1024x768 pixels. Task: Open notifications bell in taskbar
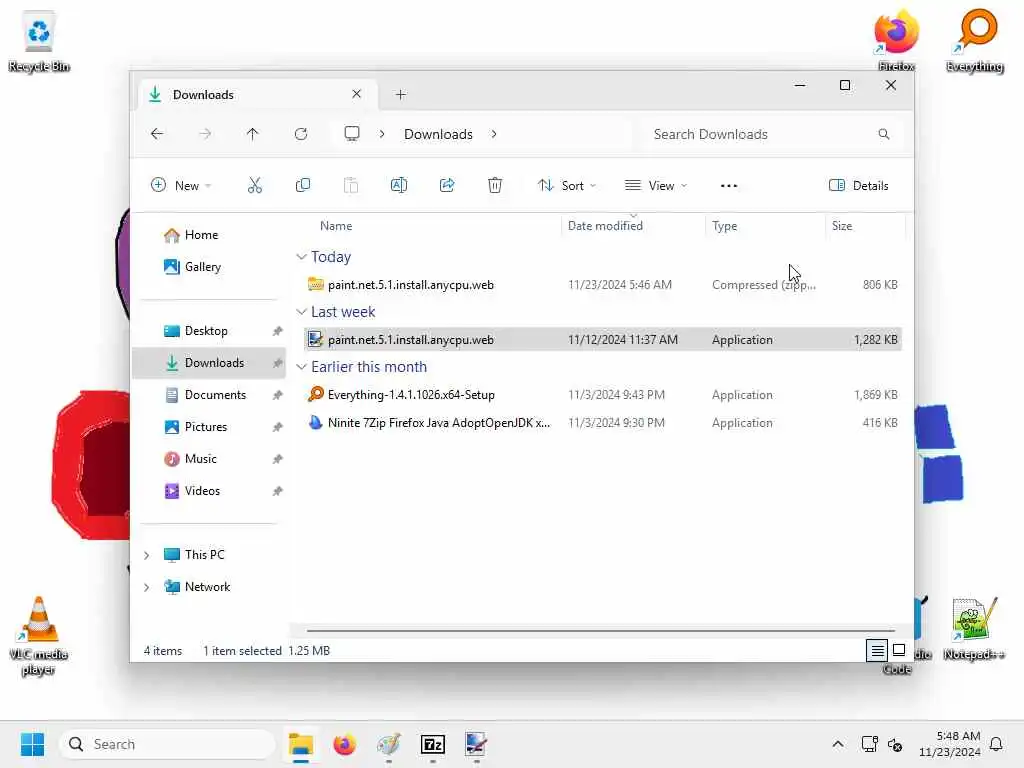997,744
